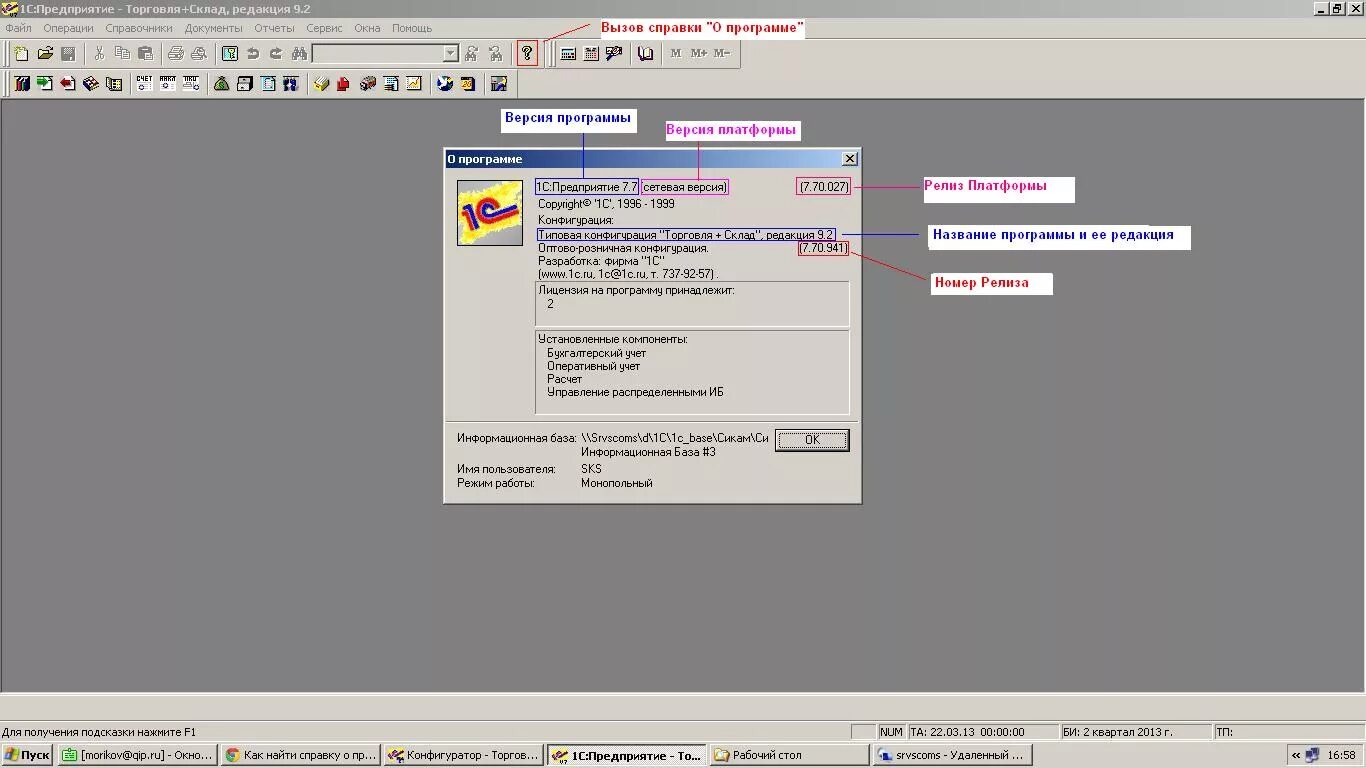Click the 1C logo image in dialog
This screenshot has height=768, width=1366.
(490, 213)
